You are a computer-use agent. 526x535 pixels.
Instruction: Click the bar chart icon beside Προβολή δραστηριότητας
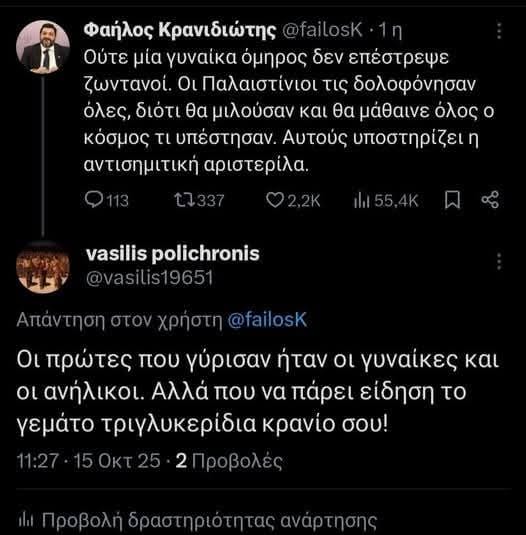coord(26,521)
